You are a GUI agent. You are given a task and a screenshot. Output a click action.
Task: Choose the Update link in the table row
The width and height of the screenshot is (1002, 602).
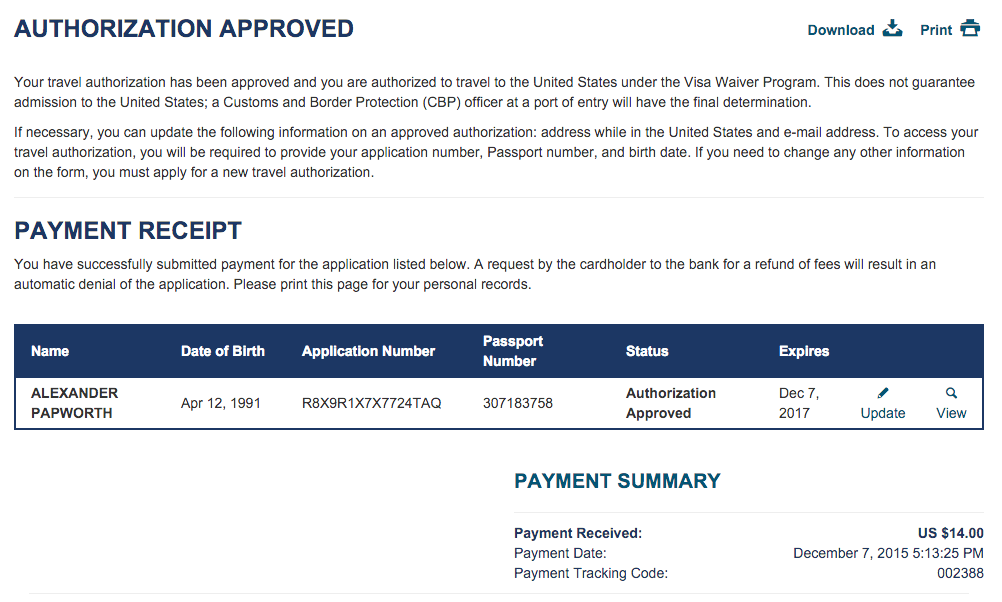tap(883, 413)
